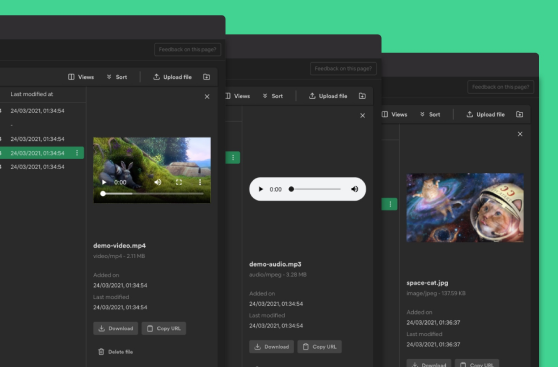Open Views in the leftmost window
558x367 pixels.
[81, 77]
